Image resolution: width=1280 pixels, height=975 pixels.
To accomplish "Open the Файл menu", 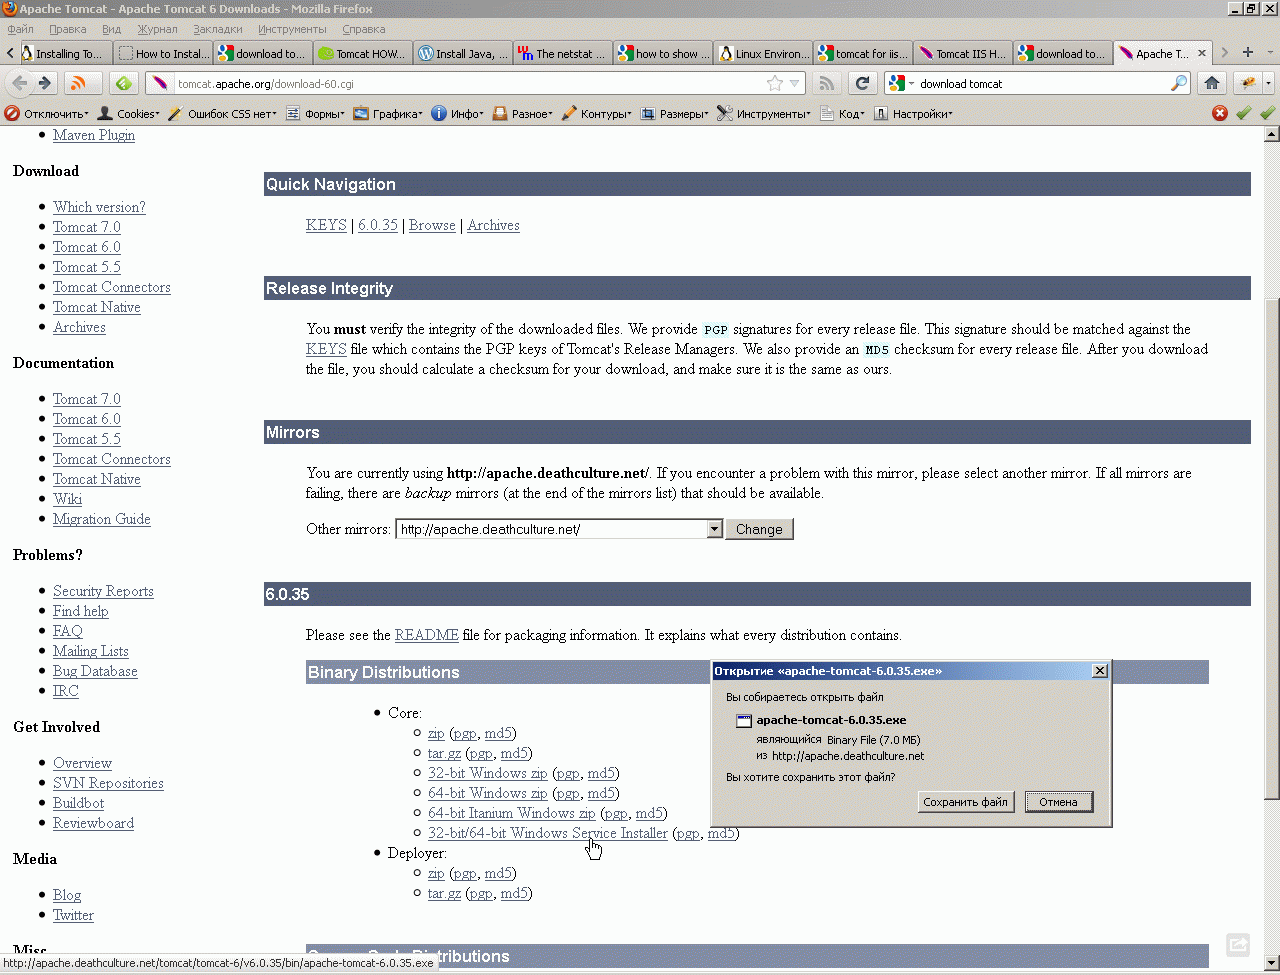I will [x=21, y=29].
